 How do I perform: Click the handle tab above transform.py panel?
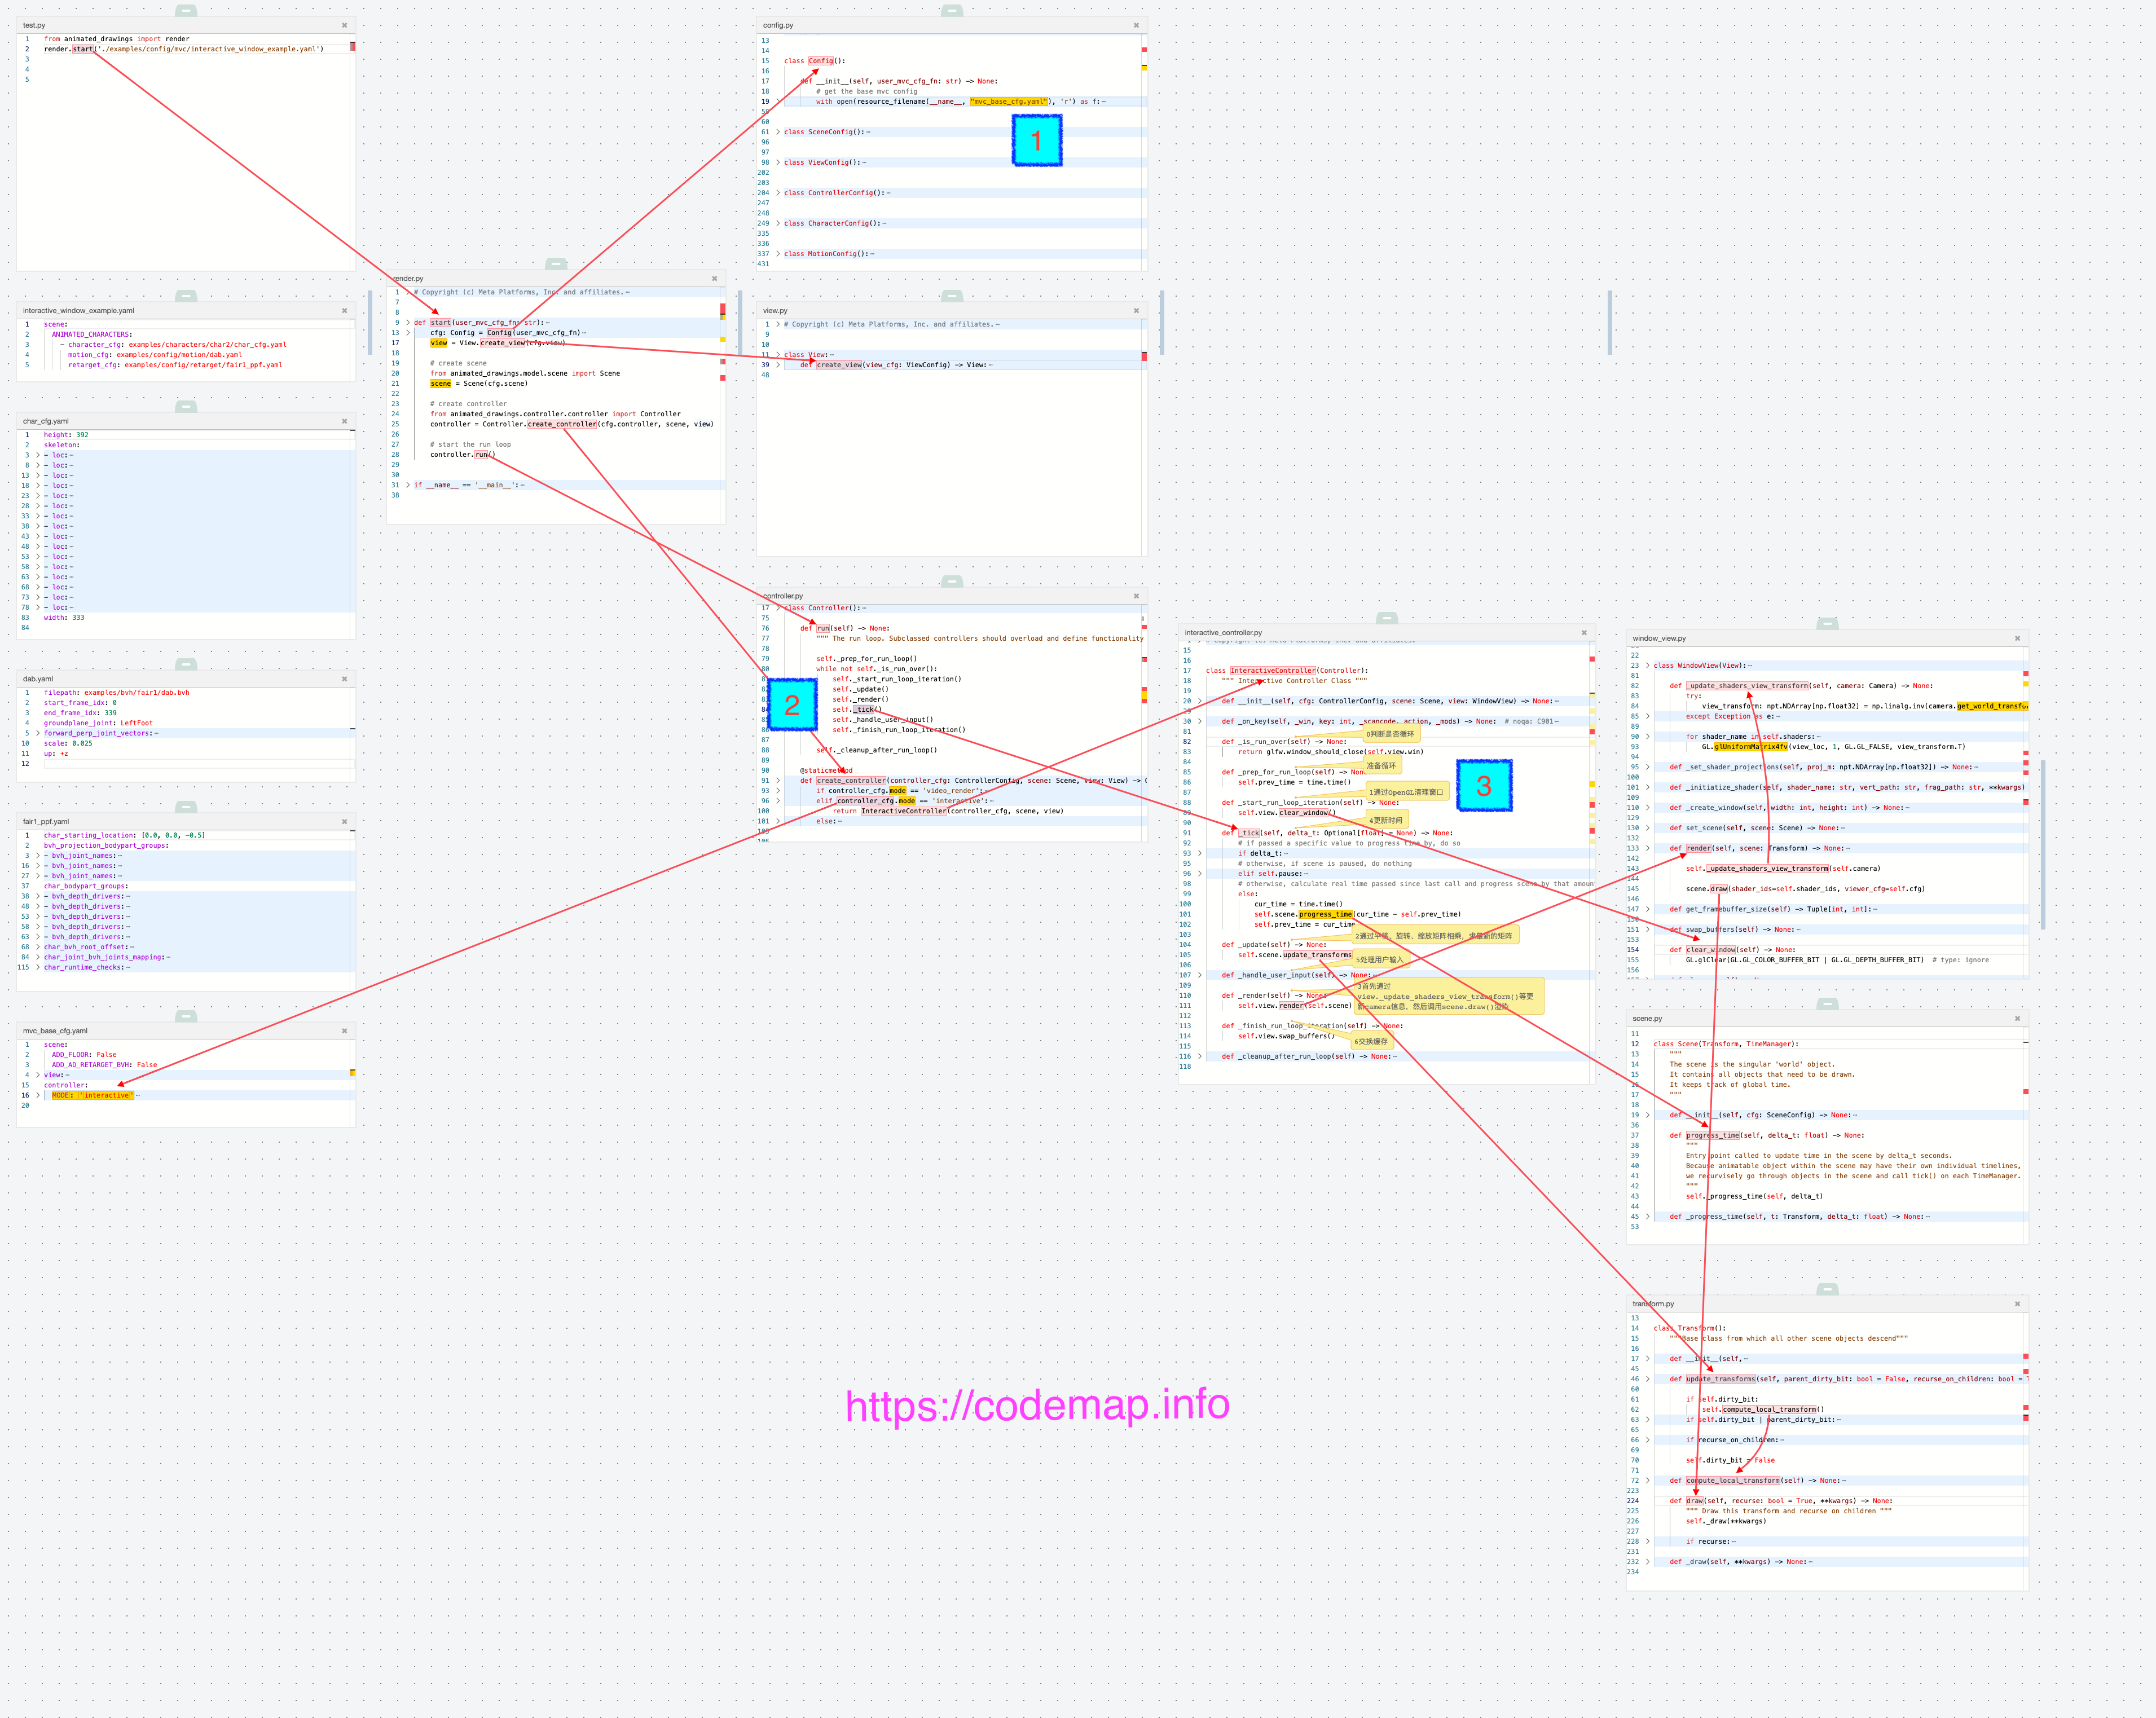tap(1827, 1289)
